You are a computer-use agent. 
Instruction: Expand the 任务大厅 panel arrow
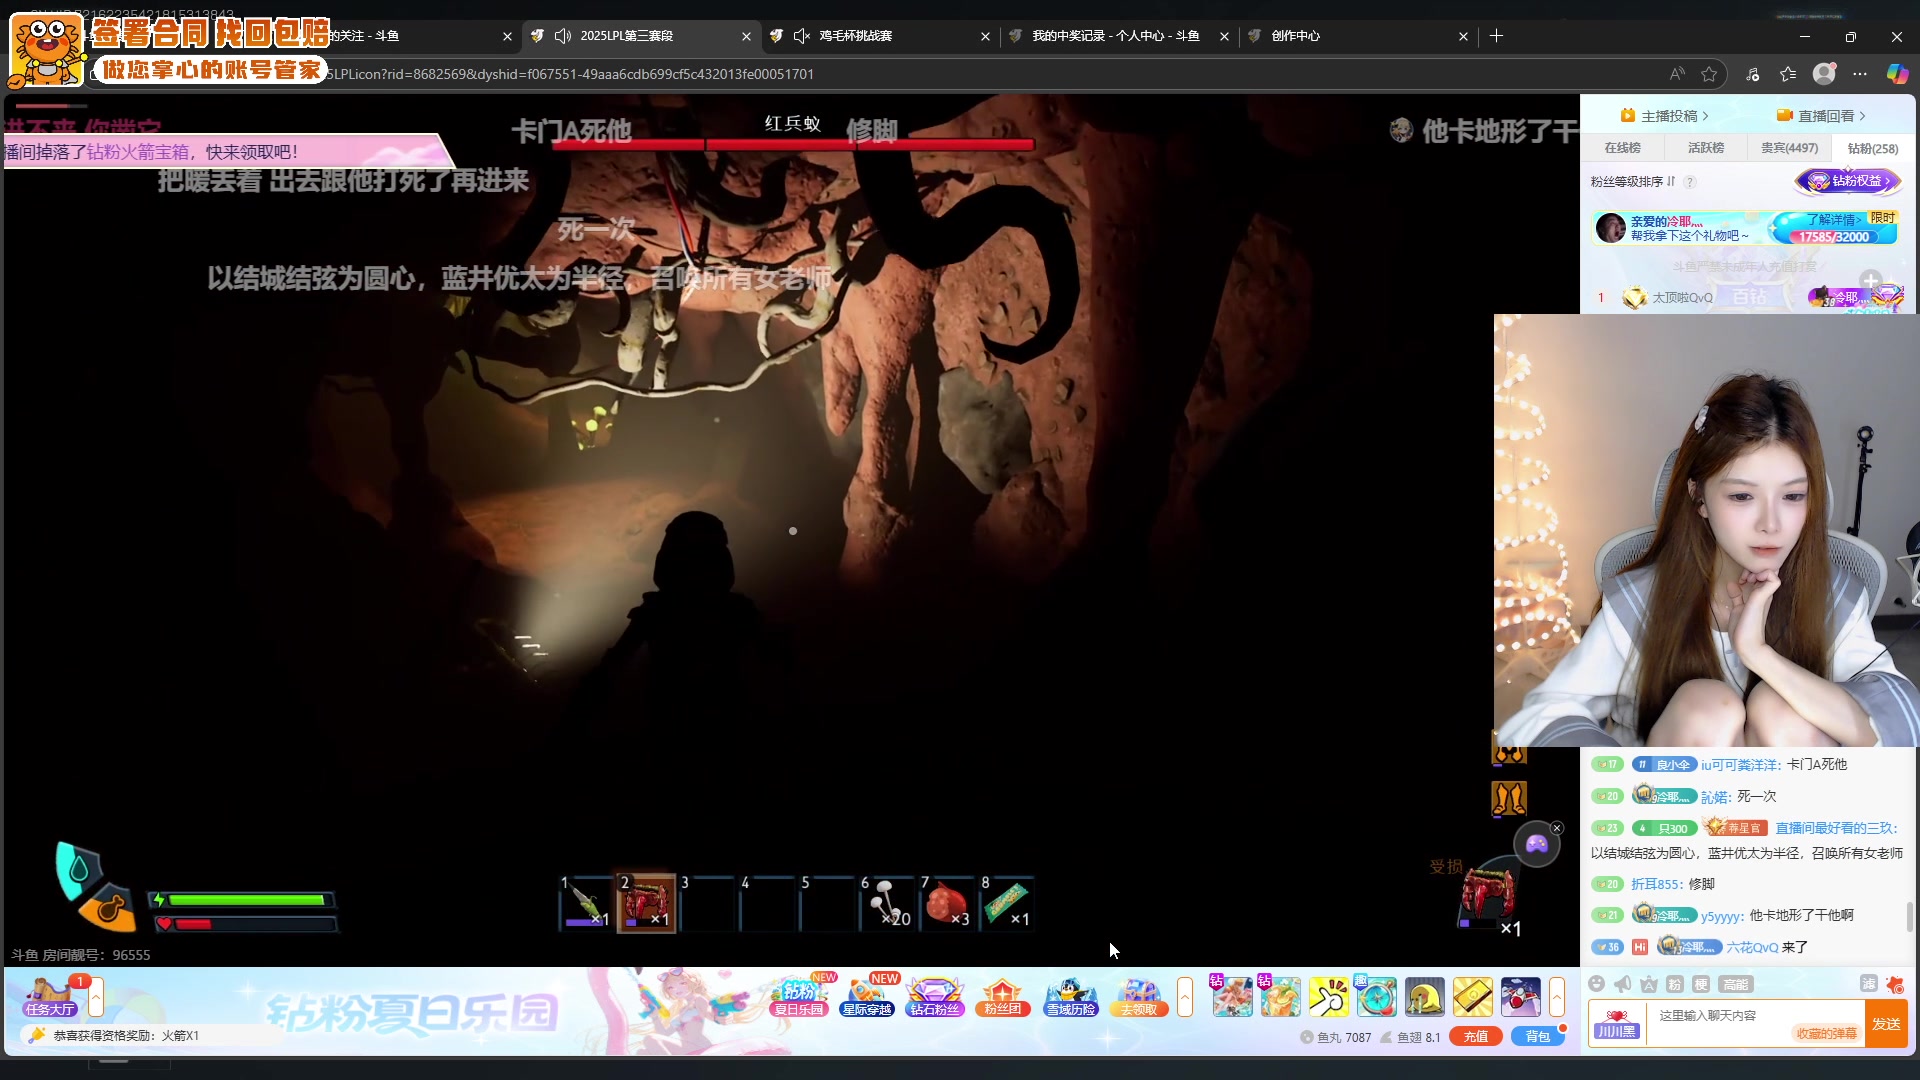[96, 997]
